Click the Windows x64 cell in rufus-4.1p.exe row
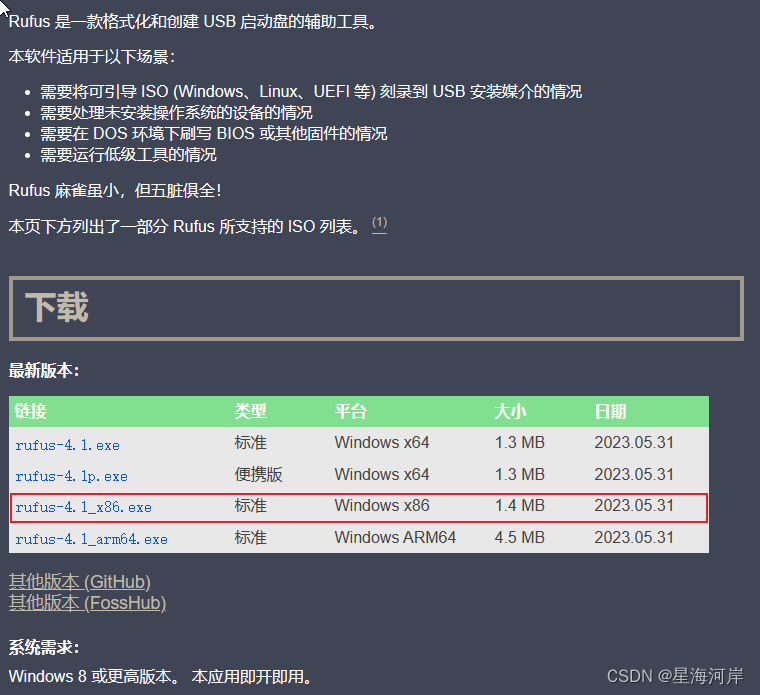The image size is (760, 695). (x=382, y=474)
